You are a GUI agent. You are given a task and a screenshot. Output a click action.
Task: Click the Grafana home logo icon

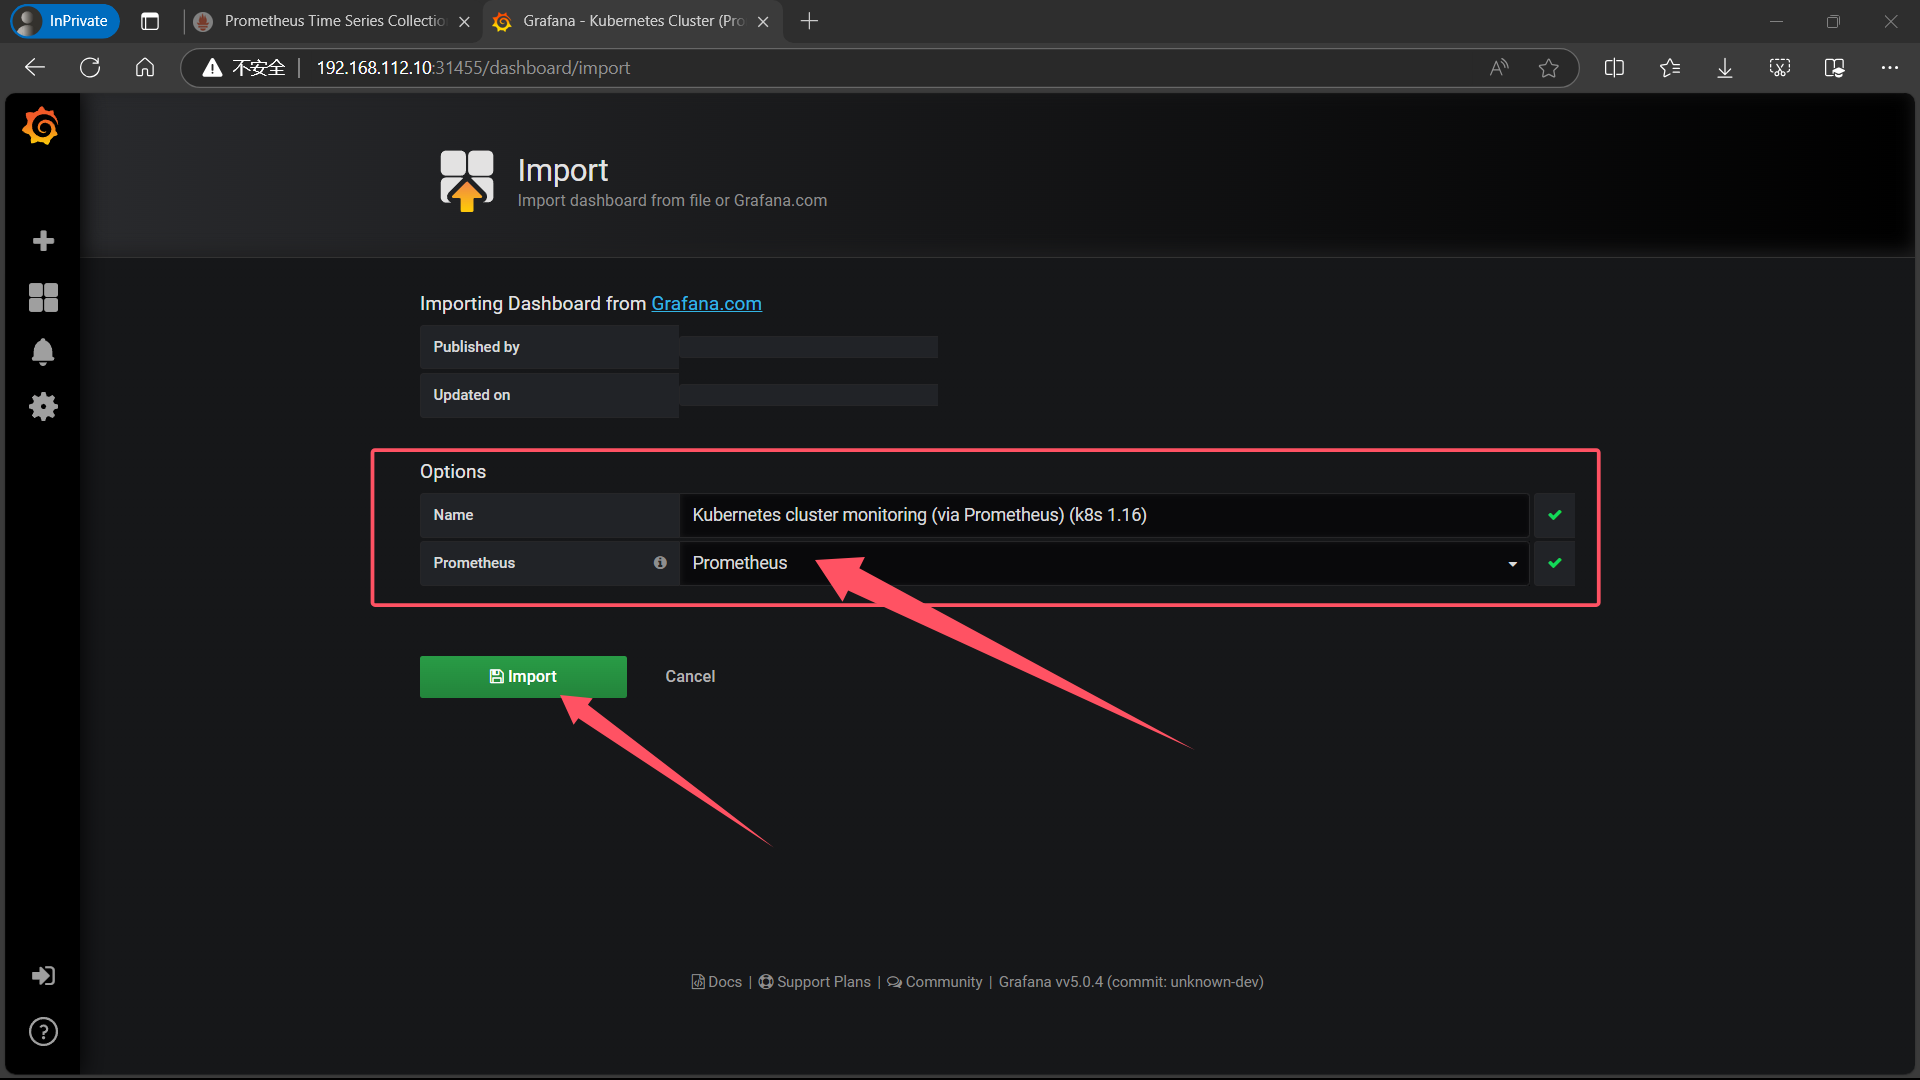[x=41, y=127]
